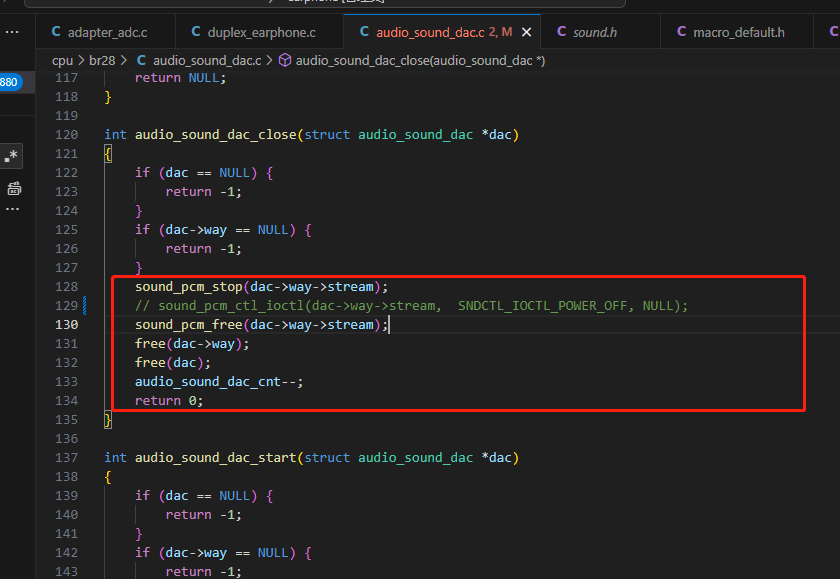Click 'audio_sound_dac_start' function name in code
The image size is (840, 579).
click(x=215, y=457)
